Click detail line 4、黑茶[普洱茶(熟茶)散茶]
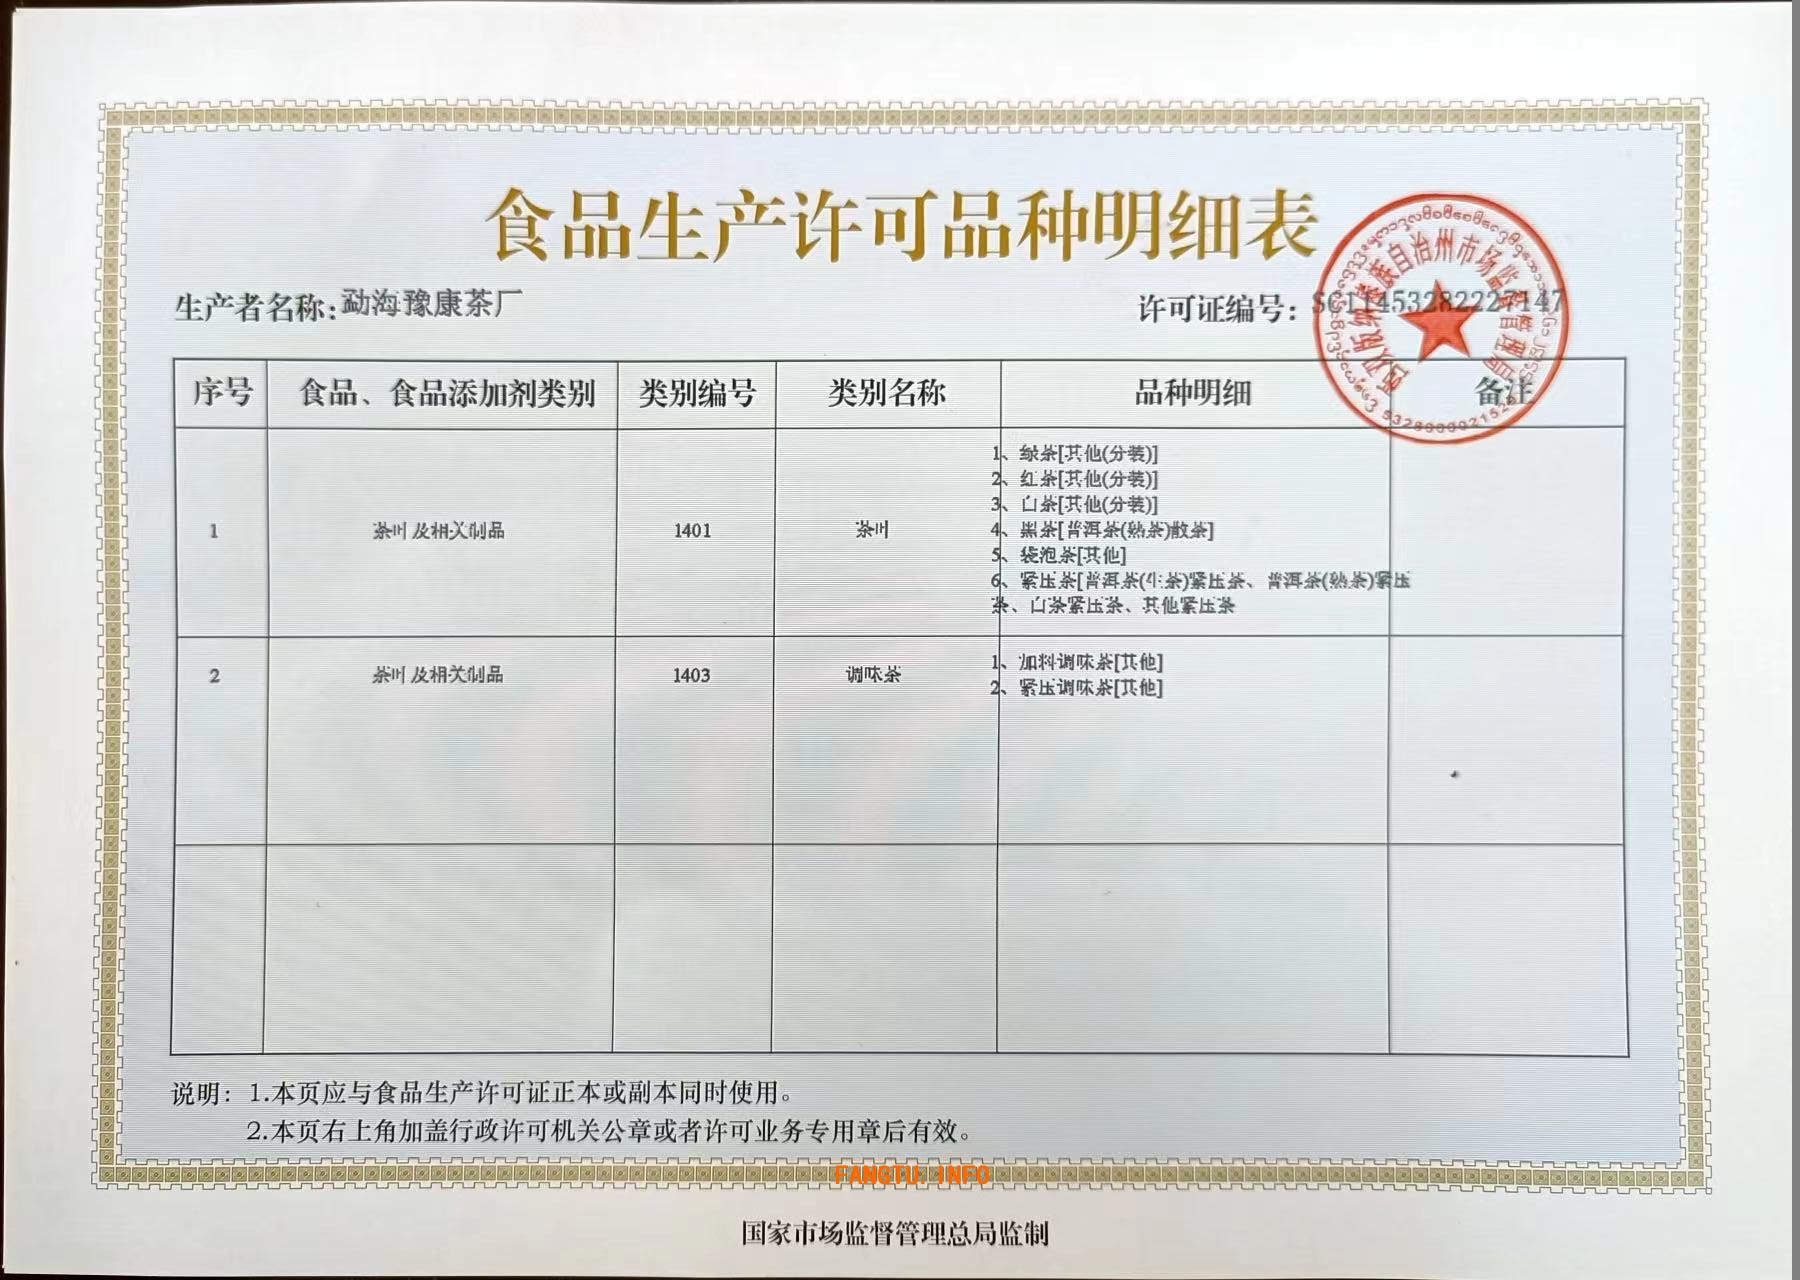 1102,530
